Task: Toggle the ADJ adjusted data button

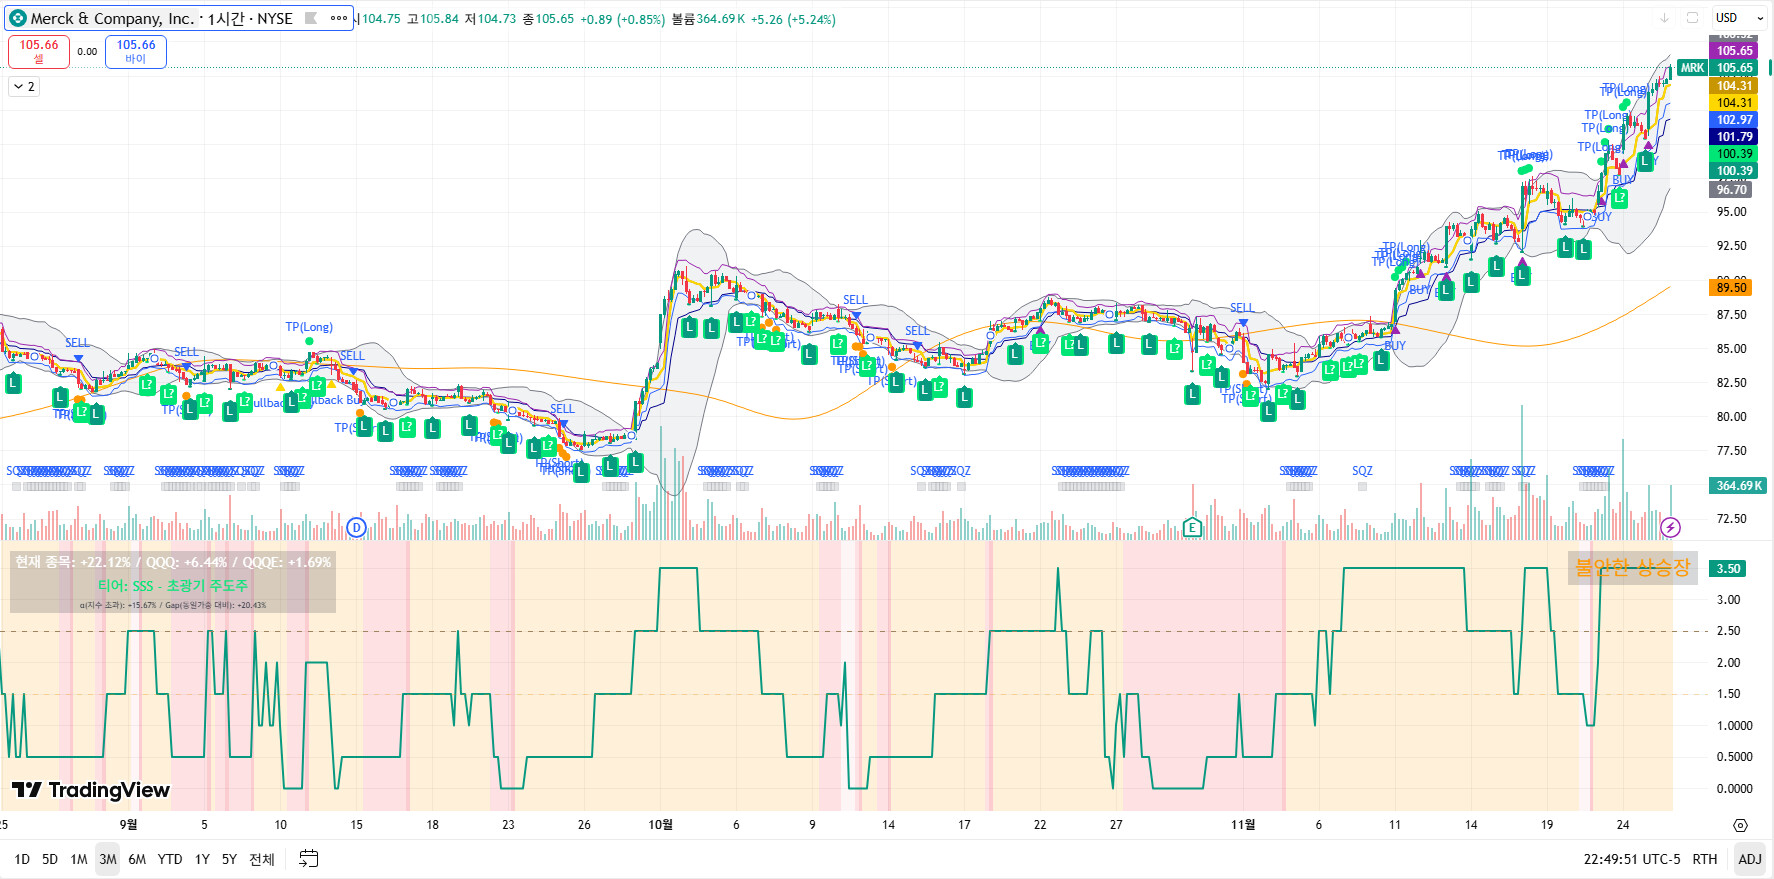Action: tap(1749, 859)
